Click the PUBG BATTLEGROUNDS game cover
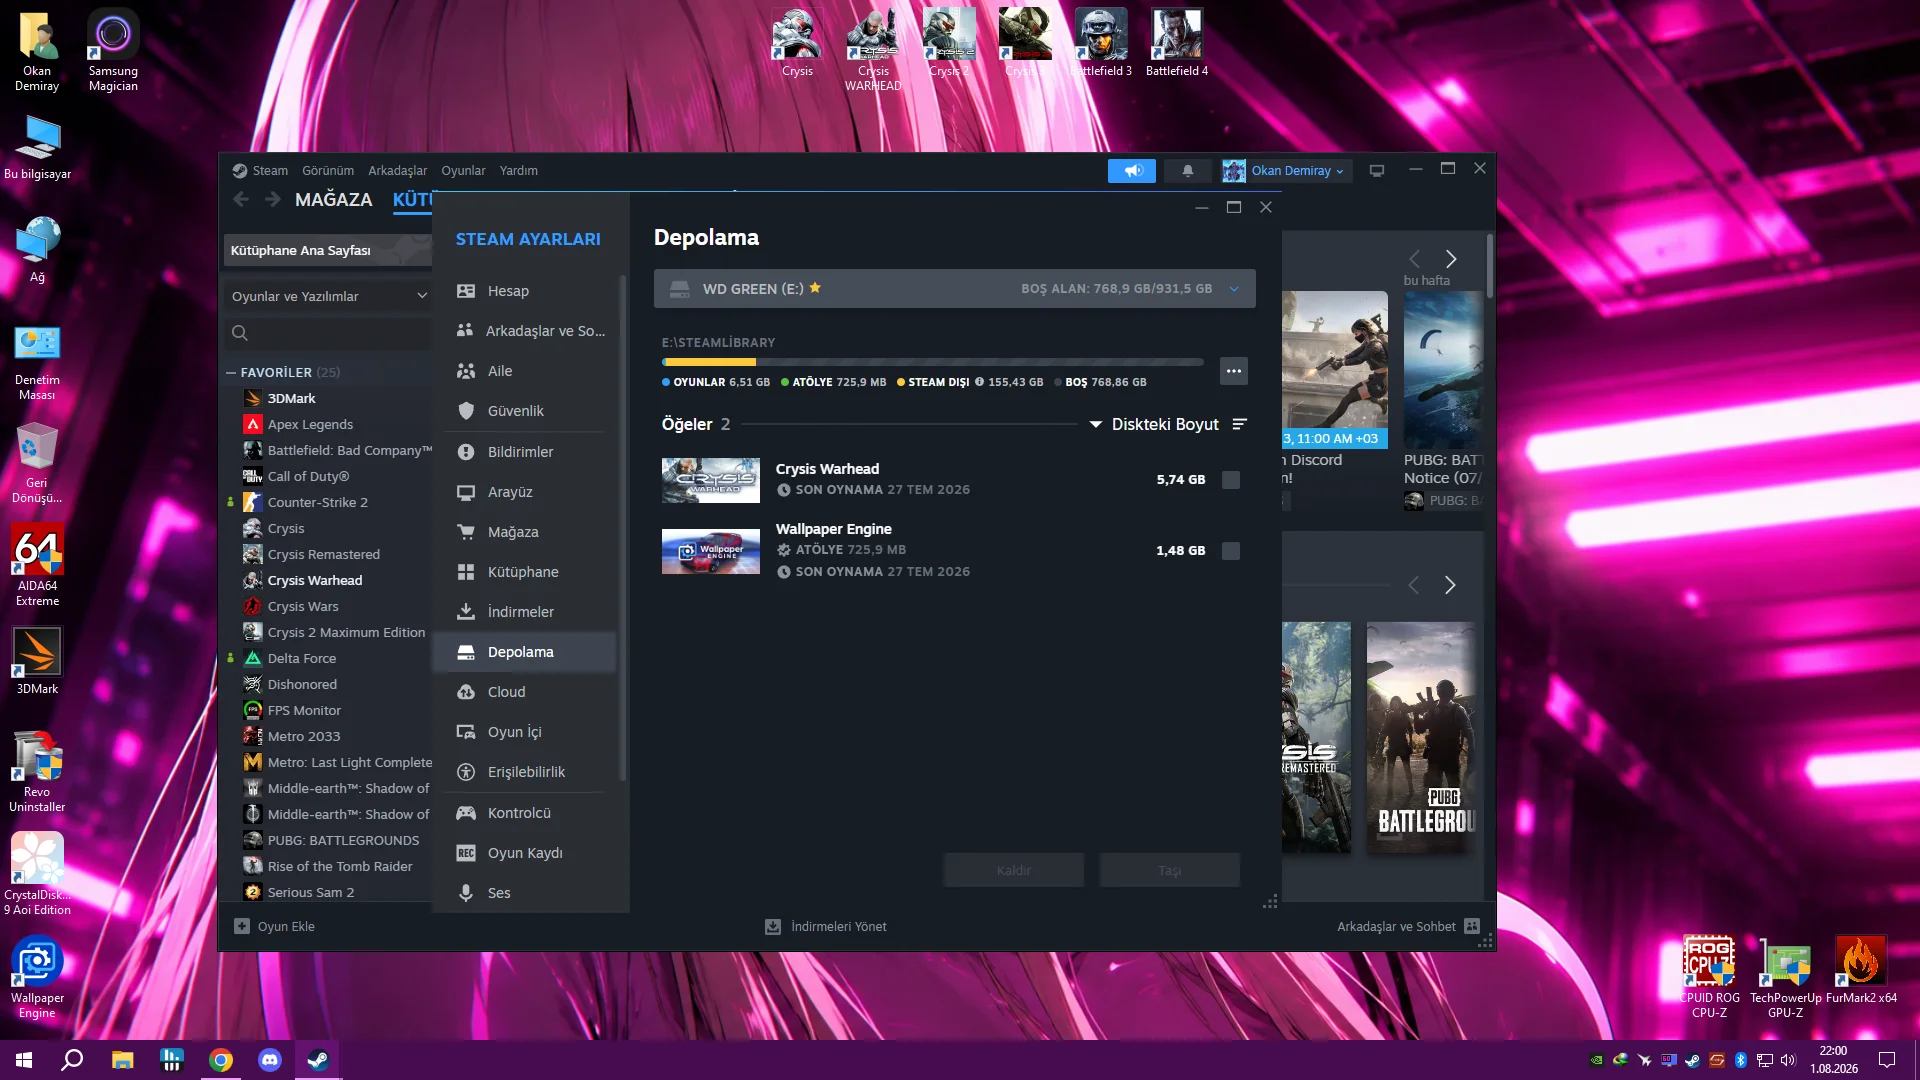Screen dimensions: 1920x1080 1421,738
